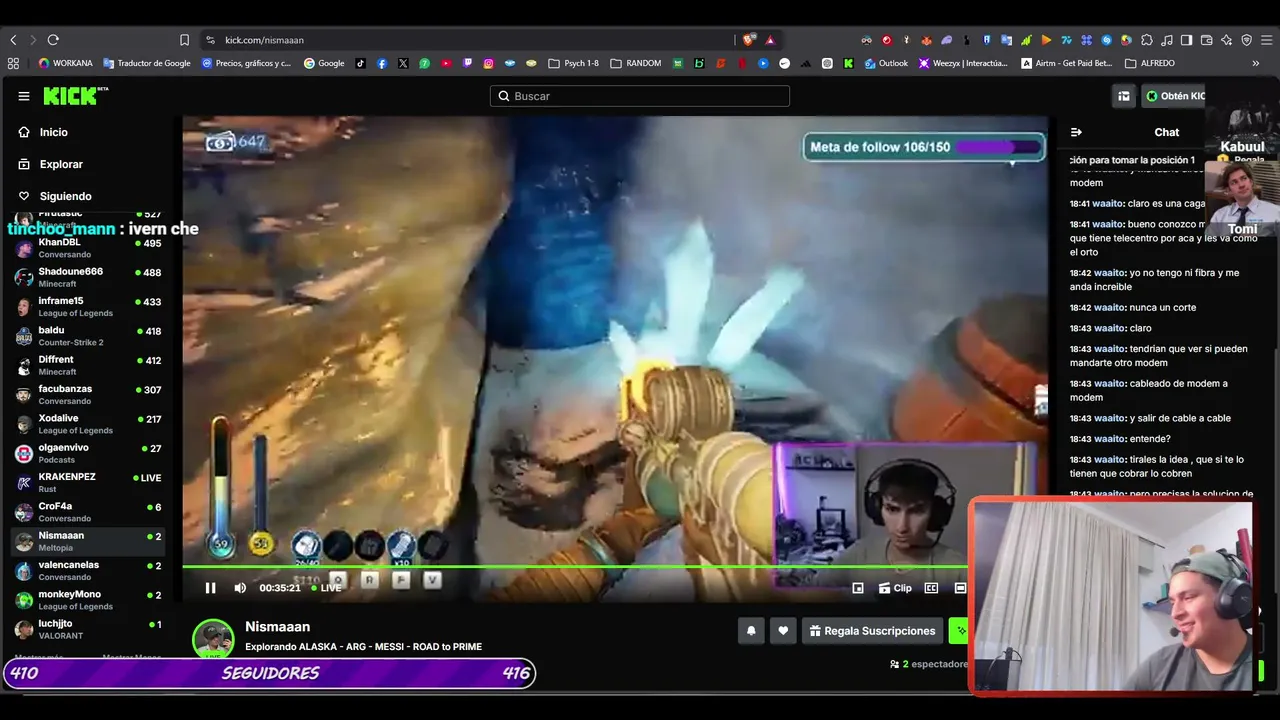Viewport: 1280px width, 720px height.
Task: Toggle mini player mode on video
Action: coord(858,588)
